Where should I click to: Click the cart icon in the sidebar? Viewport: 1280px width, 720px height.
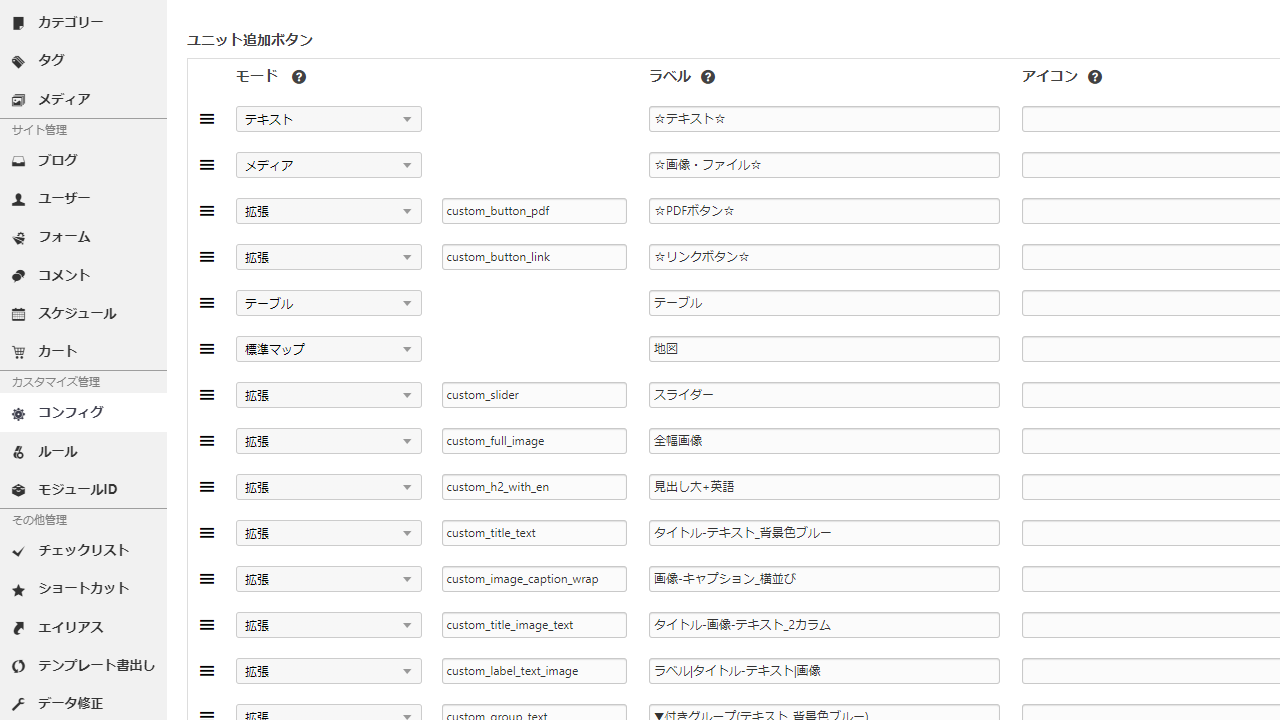[18, 352]
